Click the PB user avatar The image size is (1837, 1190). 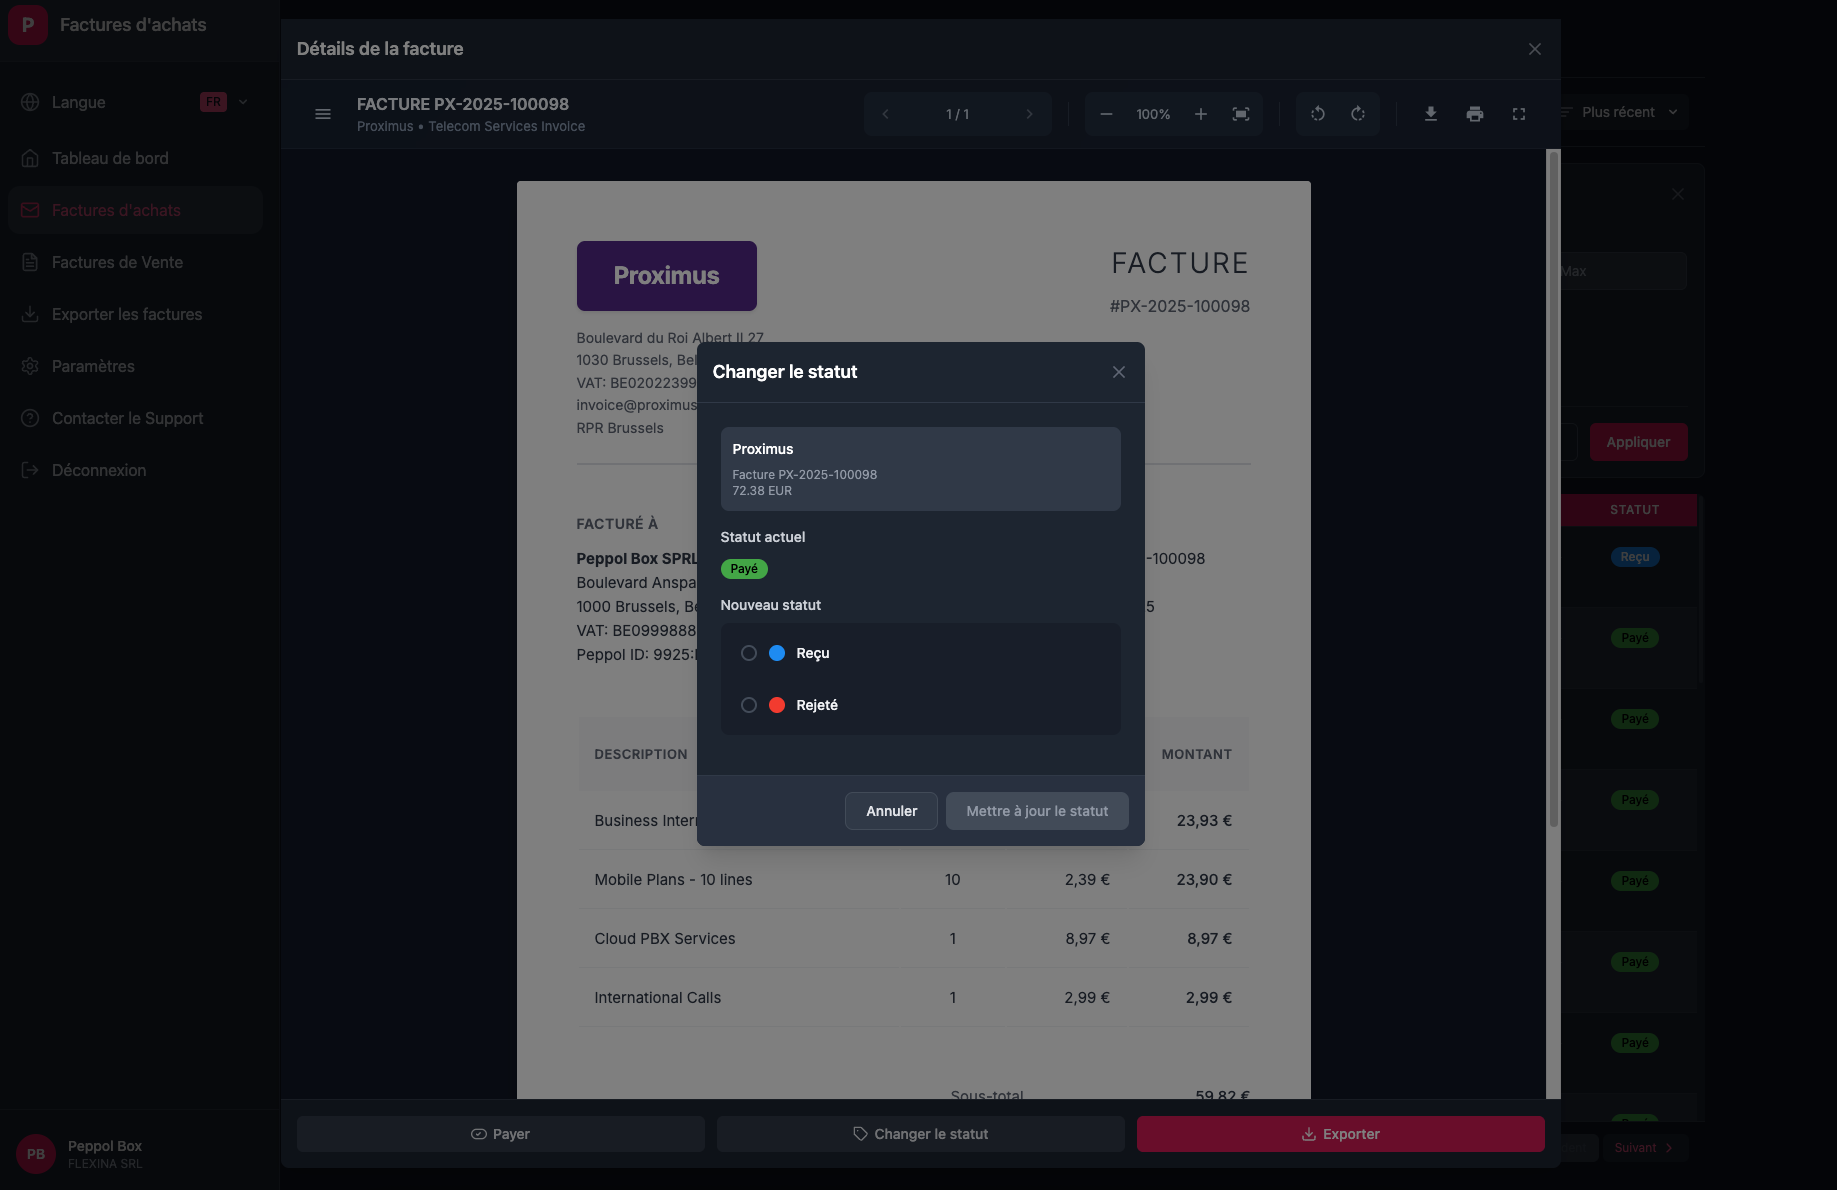tap(36, 1154)
